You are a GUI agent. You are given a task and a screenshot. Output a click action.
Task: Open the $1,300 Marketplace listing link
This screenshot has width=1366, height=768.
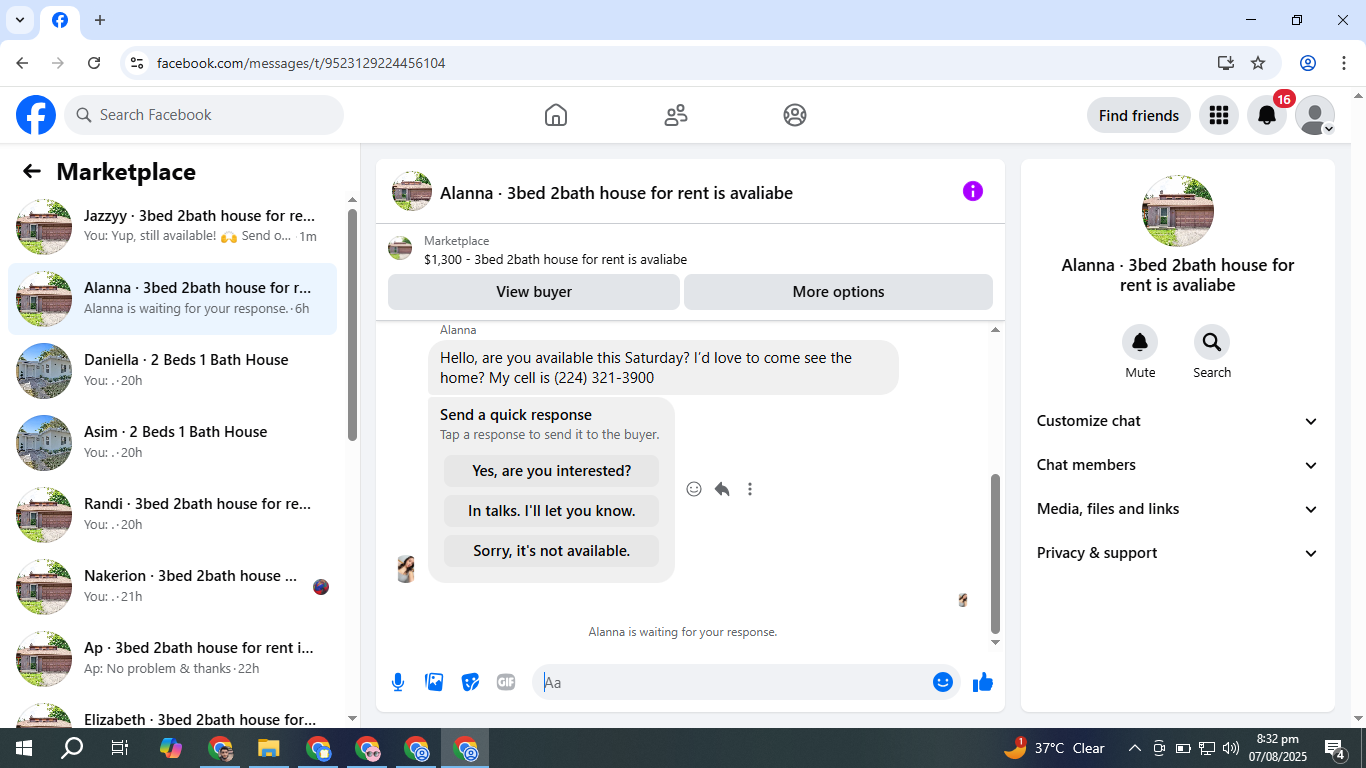(555, 260)
